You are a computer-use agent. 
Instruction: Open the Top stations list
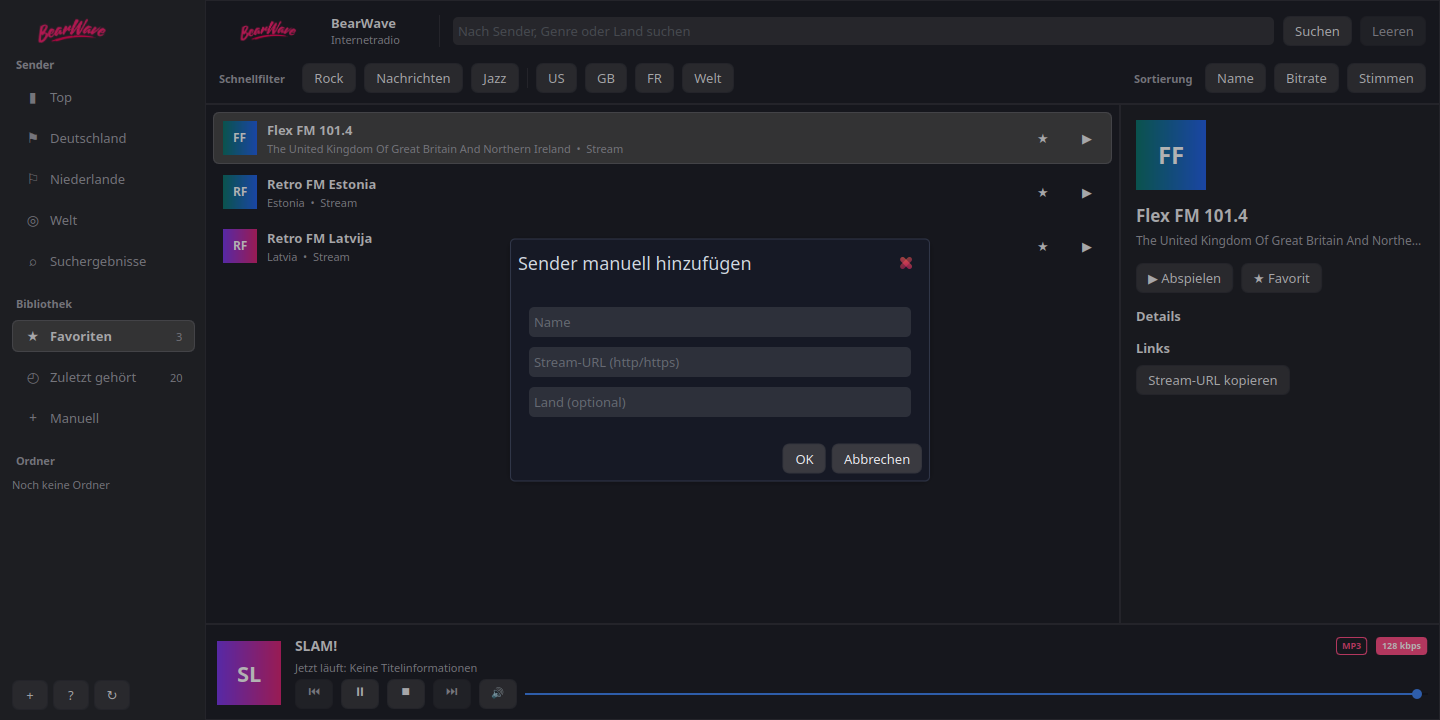pyautogui.click(x=103, y=98)
